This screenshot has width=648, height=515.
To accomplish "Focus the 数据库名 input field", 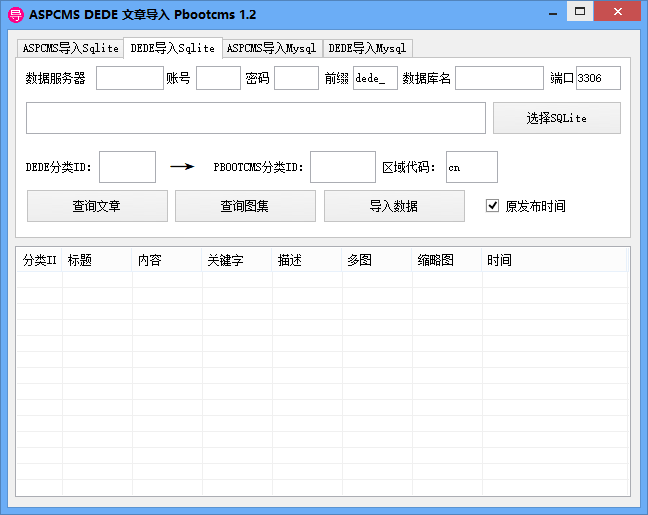I will tap(499, 78).
